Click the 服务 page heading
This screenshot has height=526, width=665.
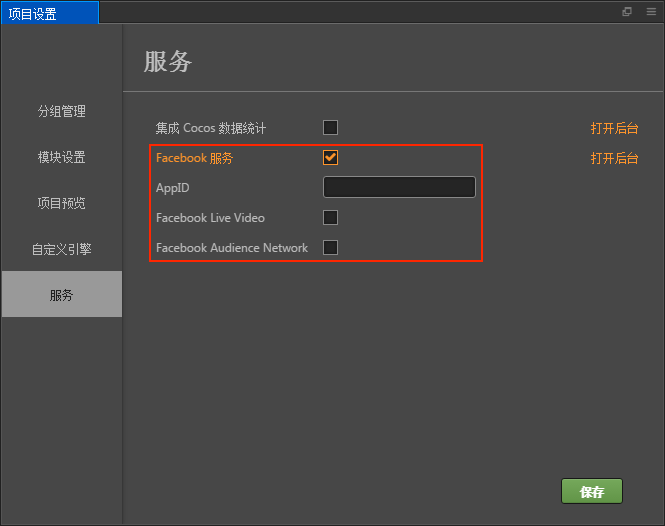click(168, 62)
